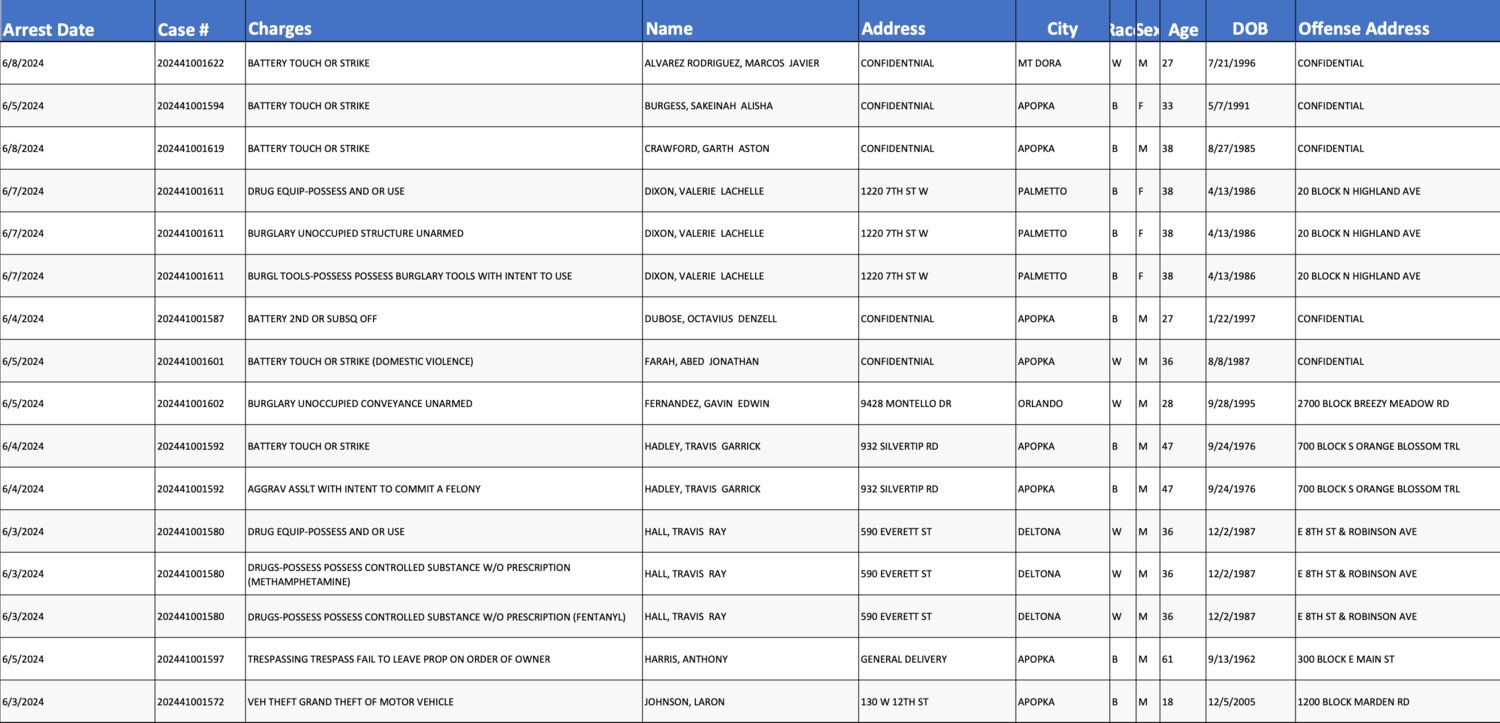Viewport: 1500px width, 723px height.
Task: Click age value 28
Action: (x=1167, y=404)
